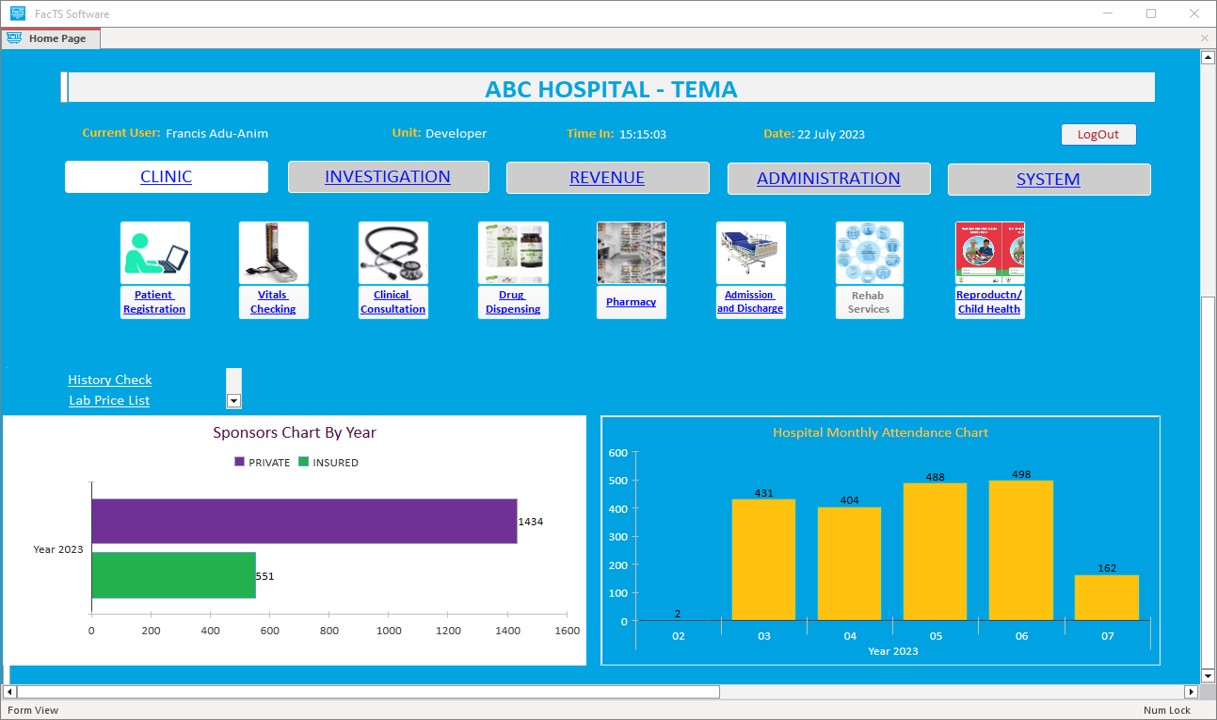Switch to the INVESTIGATION section

[x=388, y=177]
